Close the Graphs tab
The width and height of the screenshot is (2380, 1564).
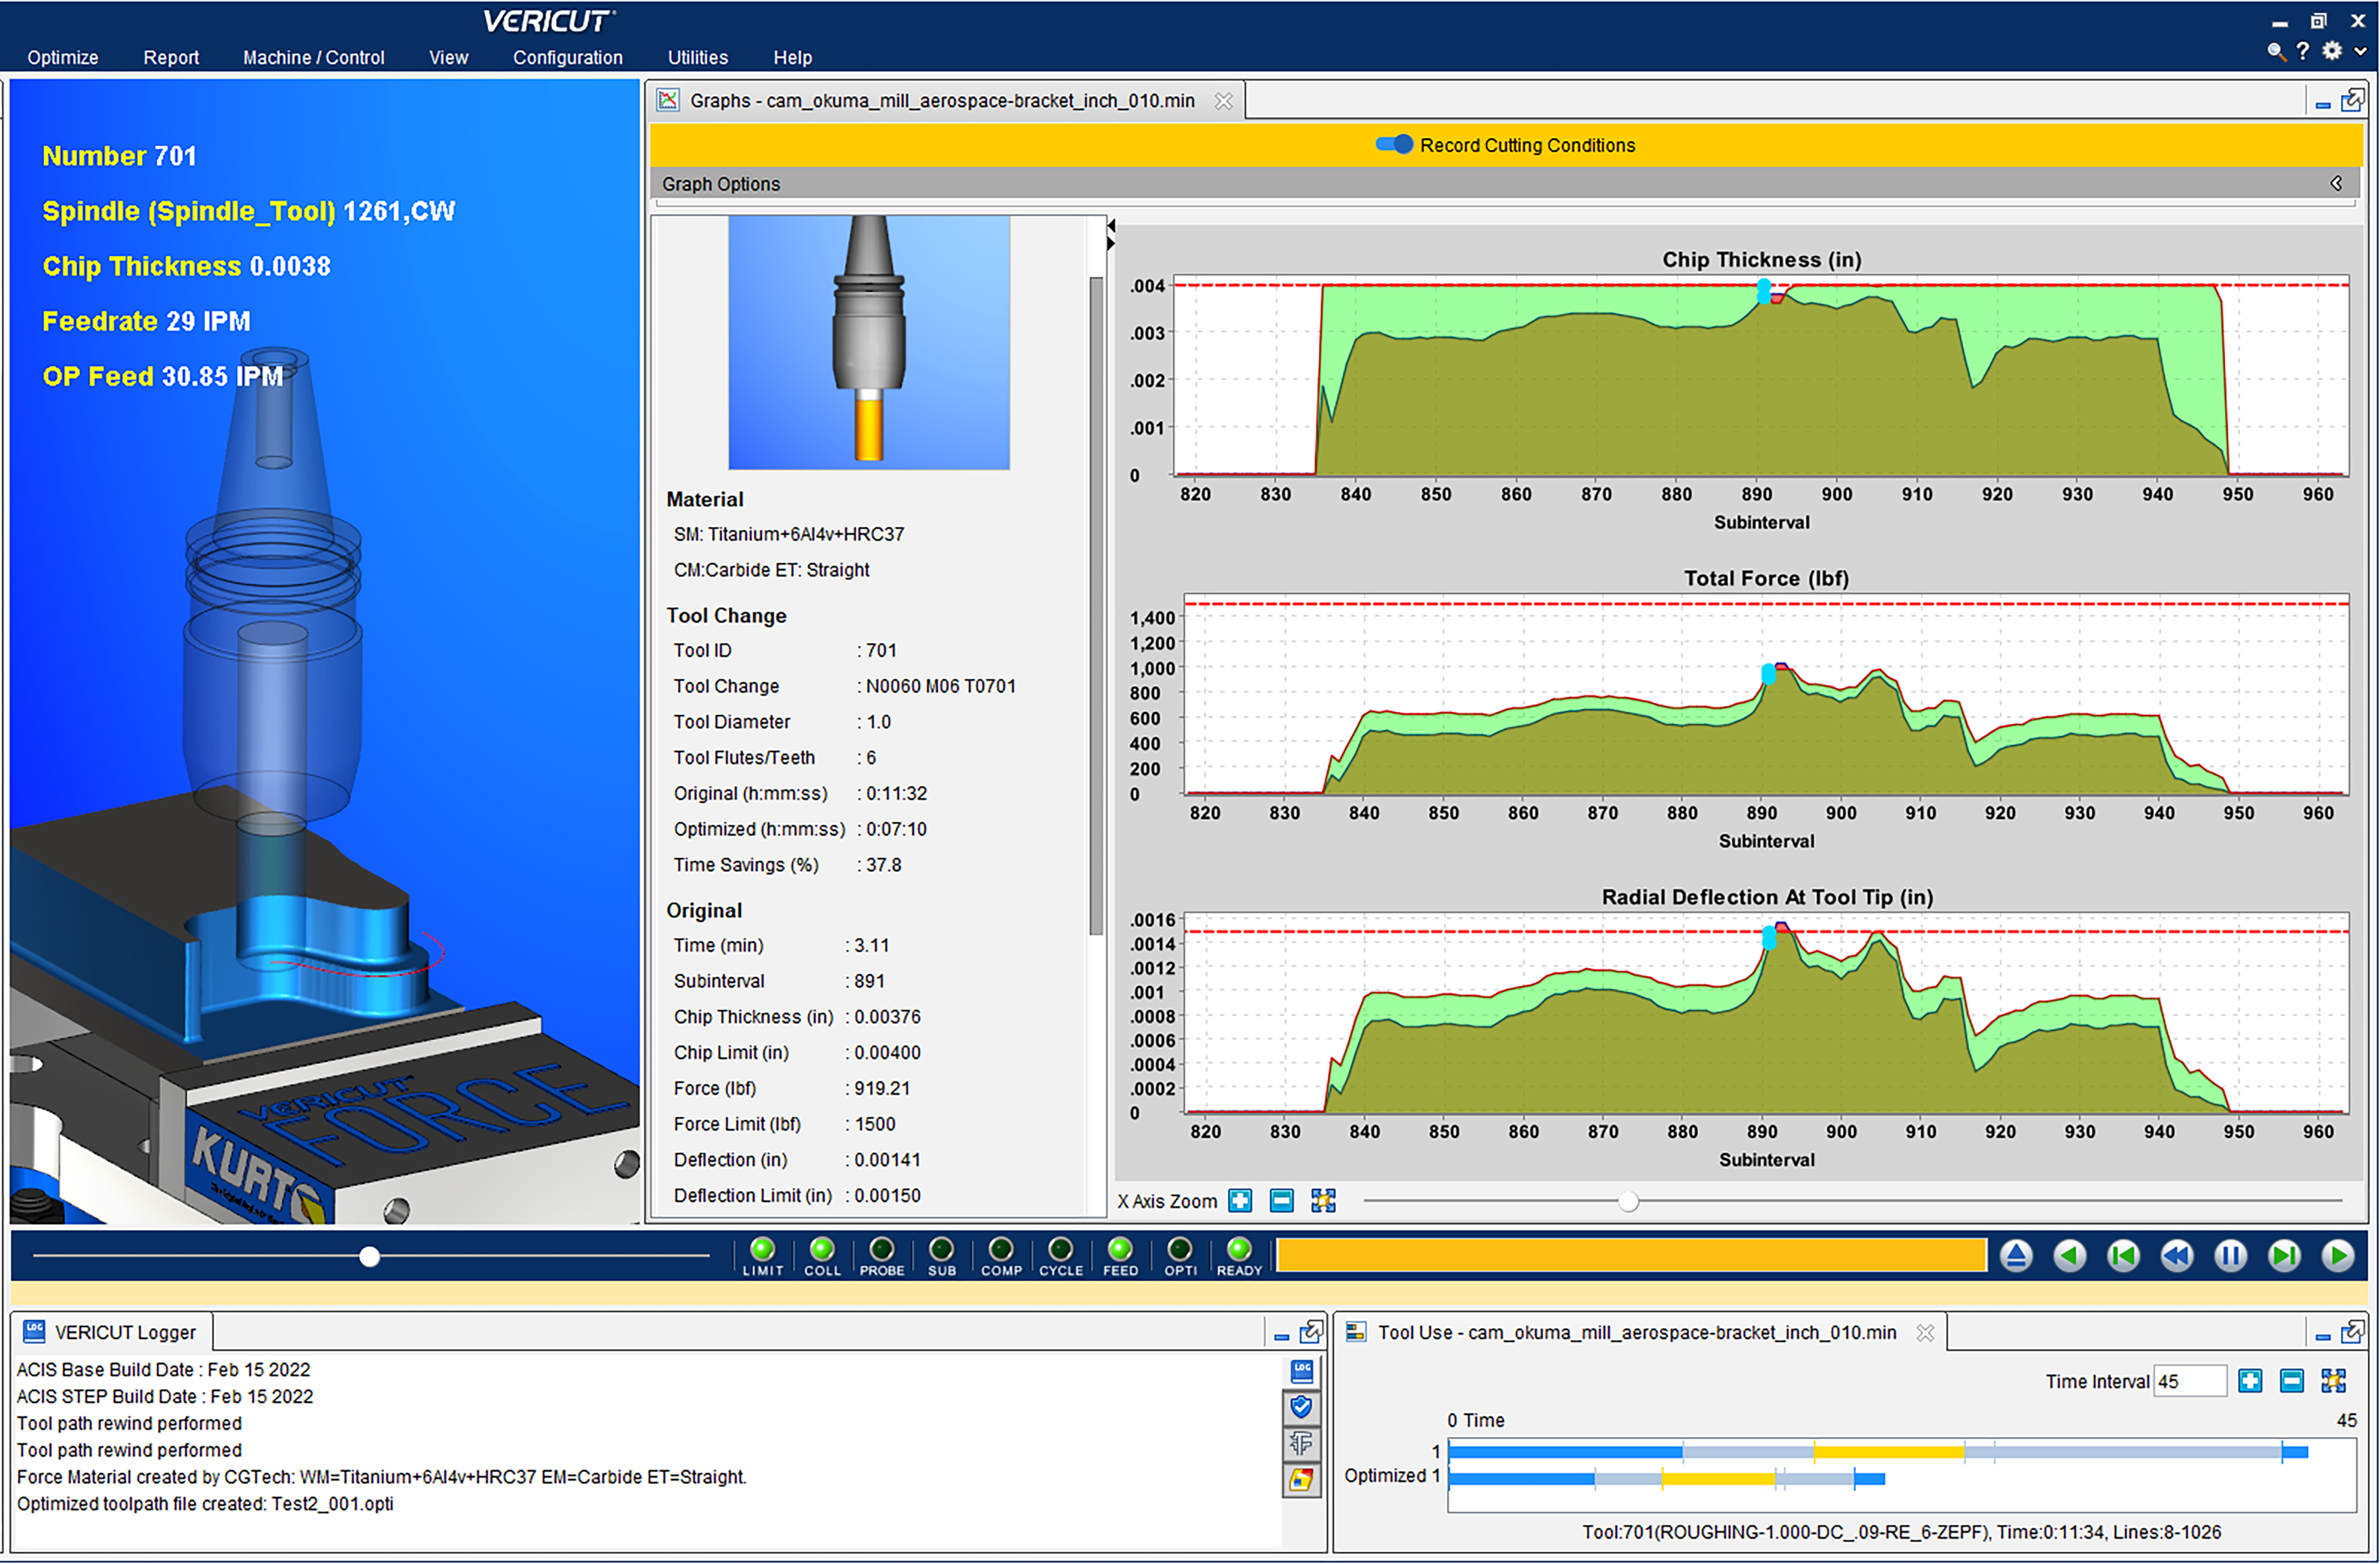(x=1223, y=101)
